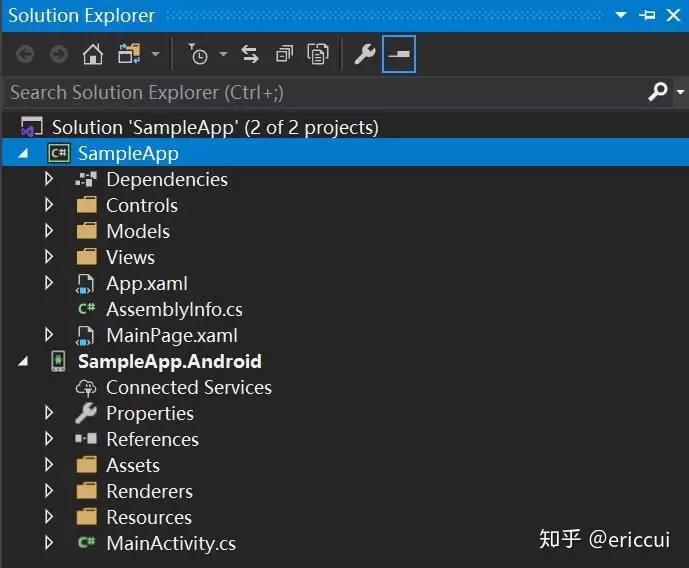
Task: Select the Models folder name
Action: pyautogui.click(x=138, y=232)
